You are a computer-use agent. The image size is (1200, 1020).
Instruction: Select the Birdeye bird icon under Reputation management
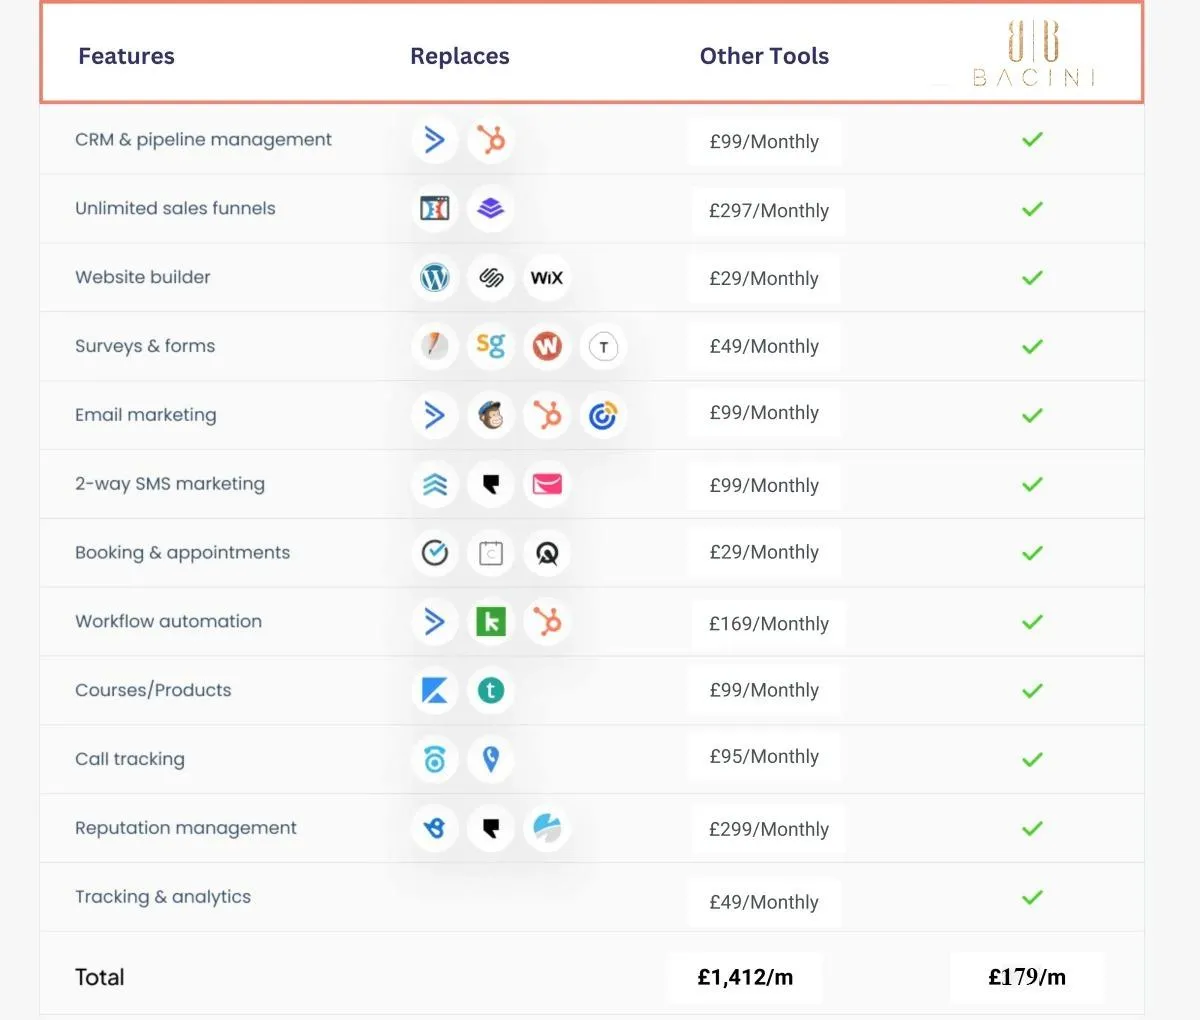pyautogui.click(x=434, y=828)
